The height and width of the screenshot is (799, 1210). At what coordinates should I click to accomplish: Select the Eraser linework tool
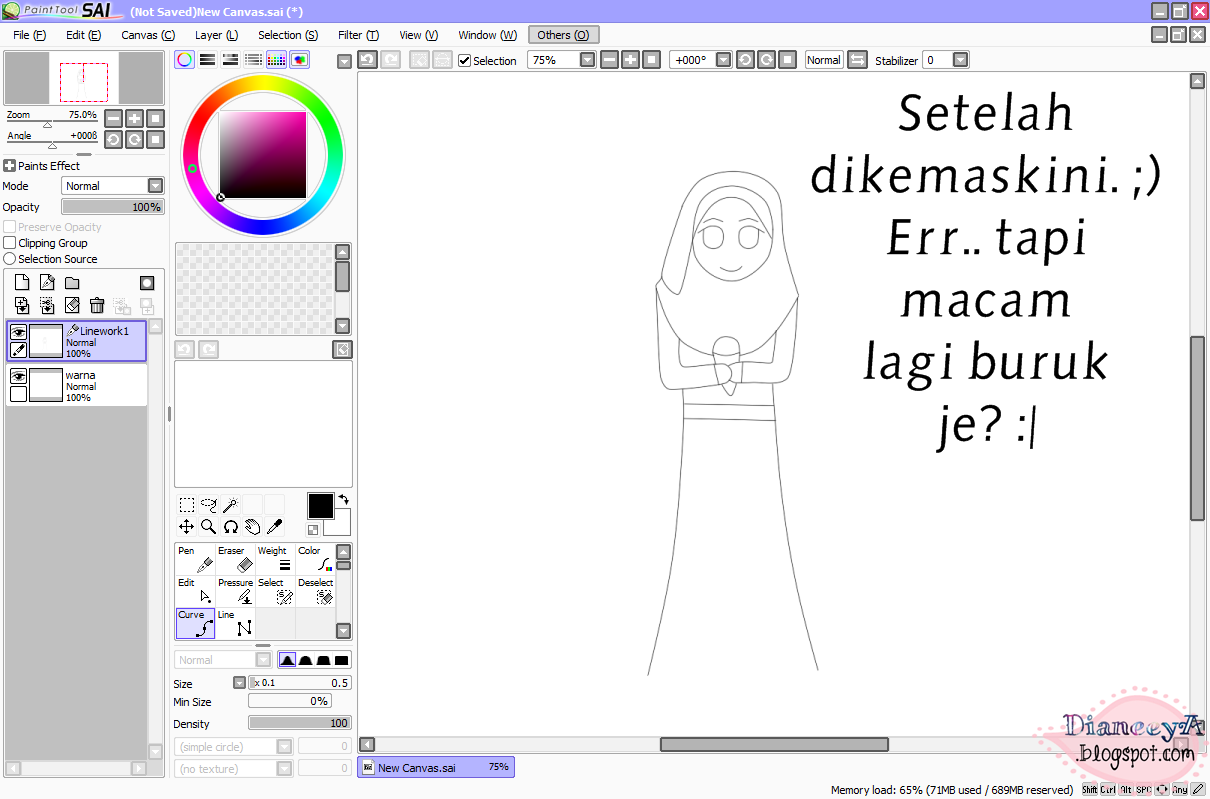[235, 559]
